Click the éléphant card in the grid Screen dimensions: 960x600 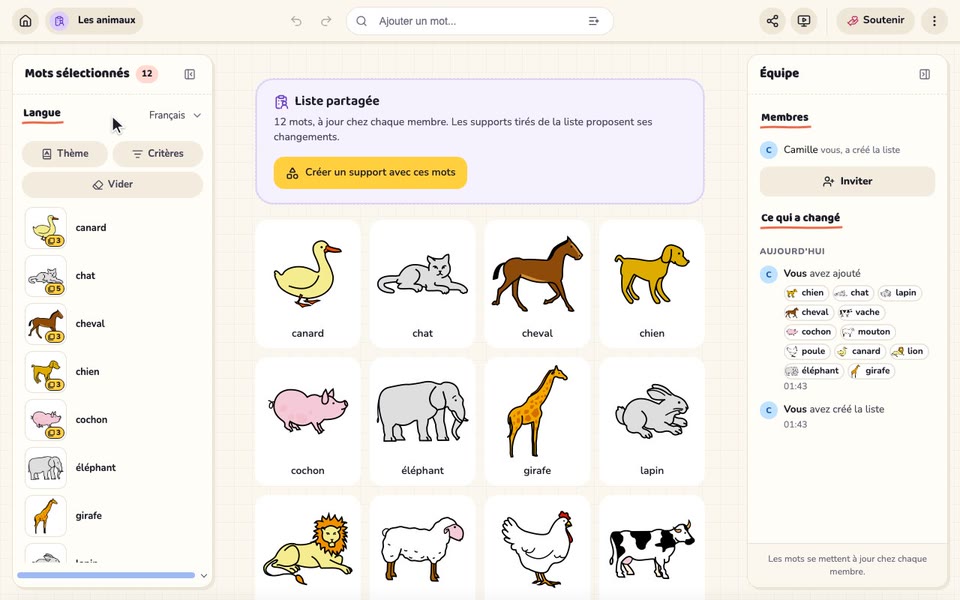[x=422, y=421]
